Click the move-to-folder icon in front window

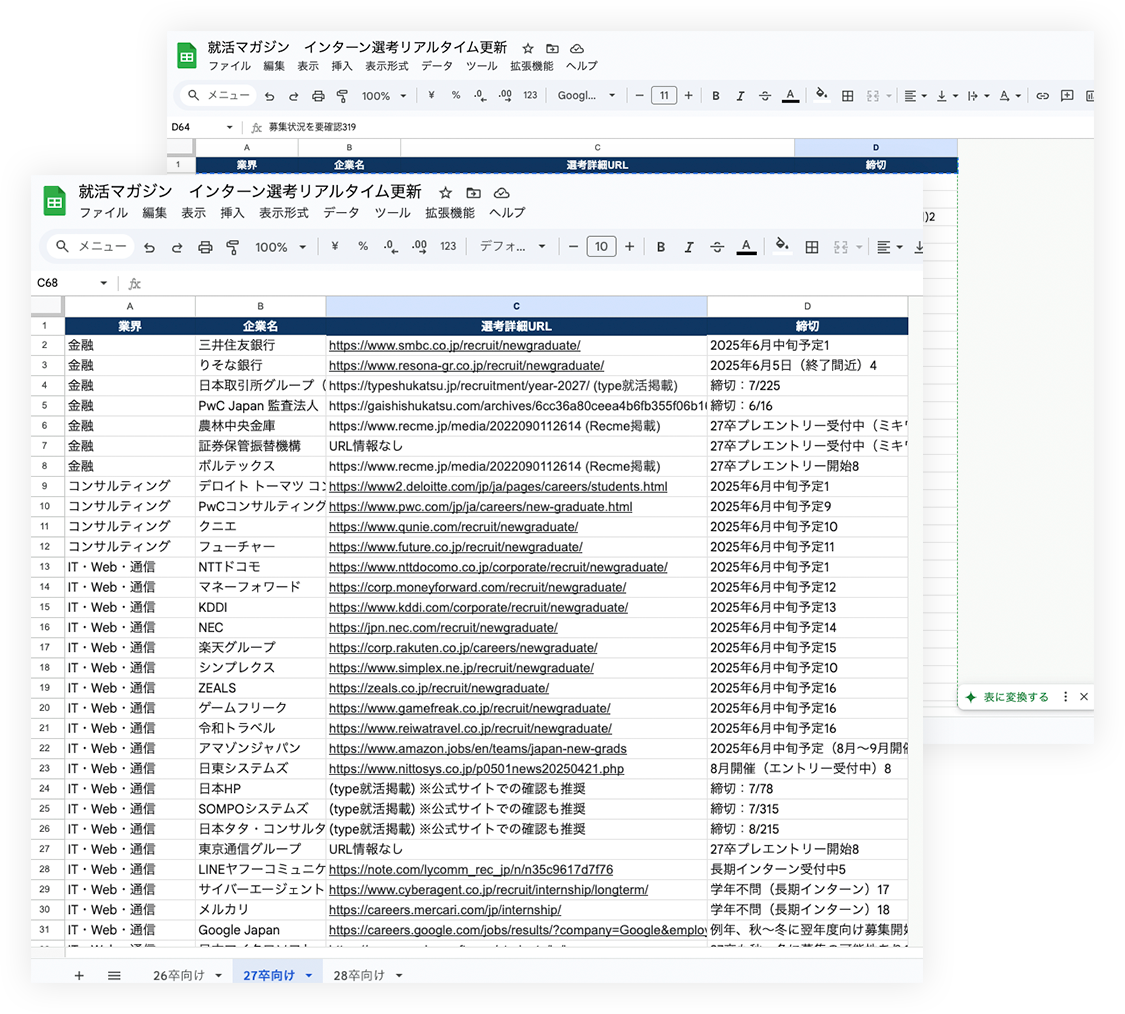point(474,192)
